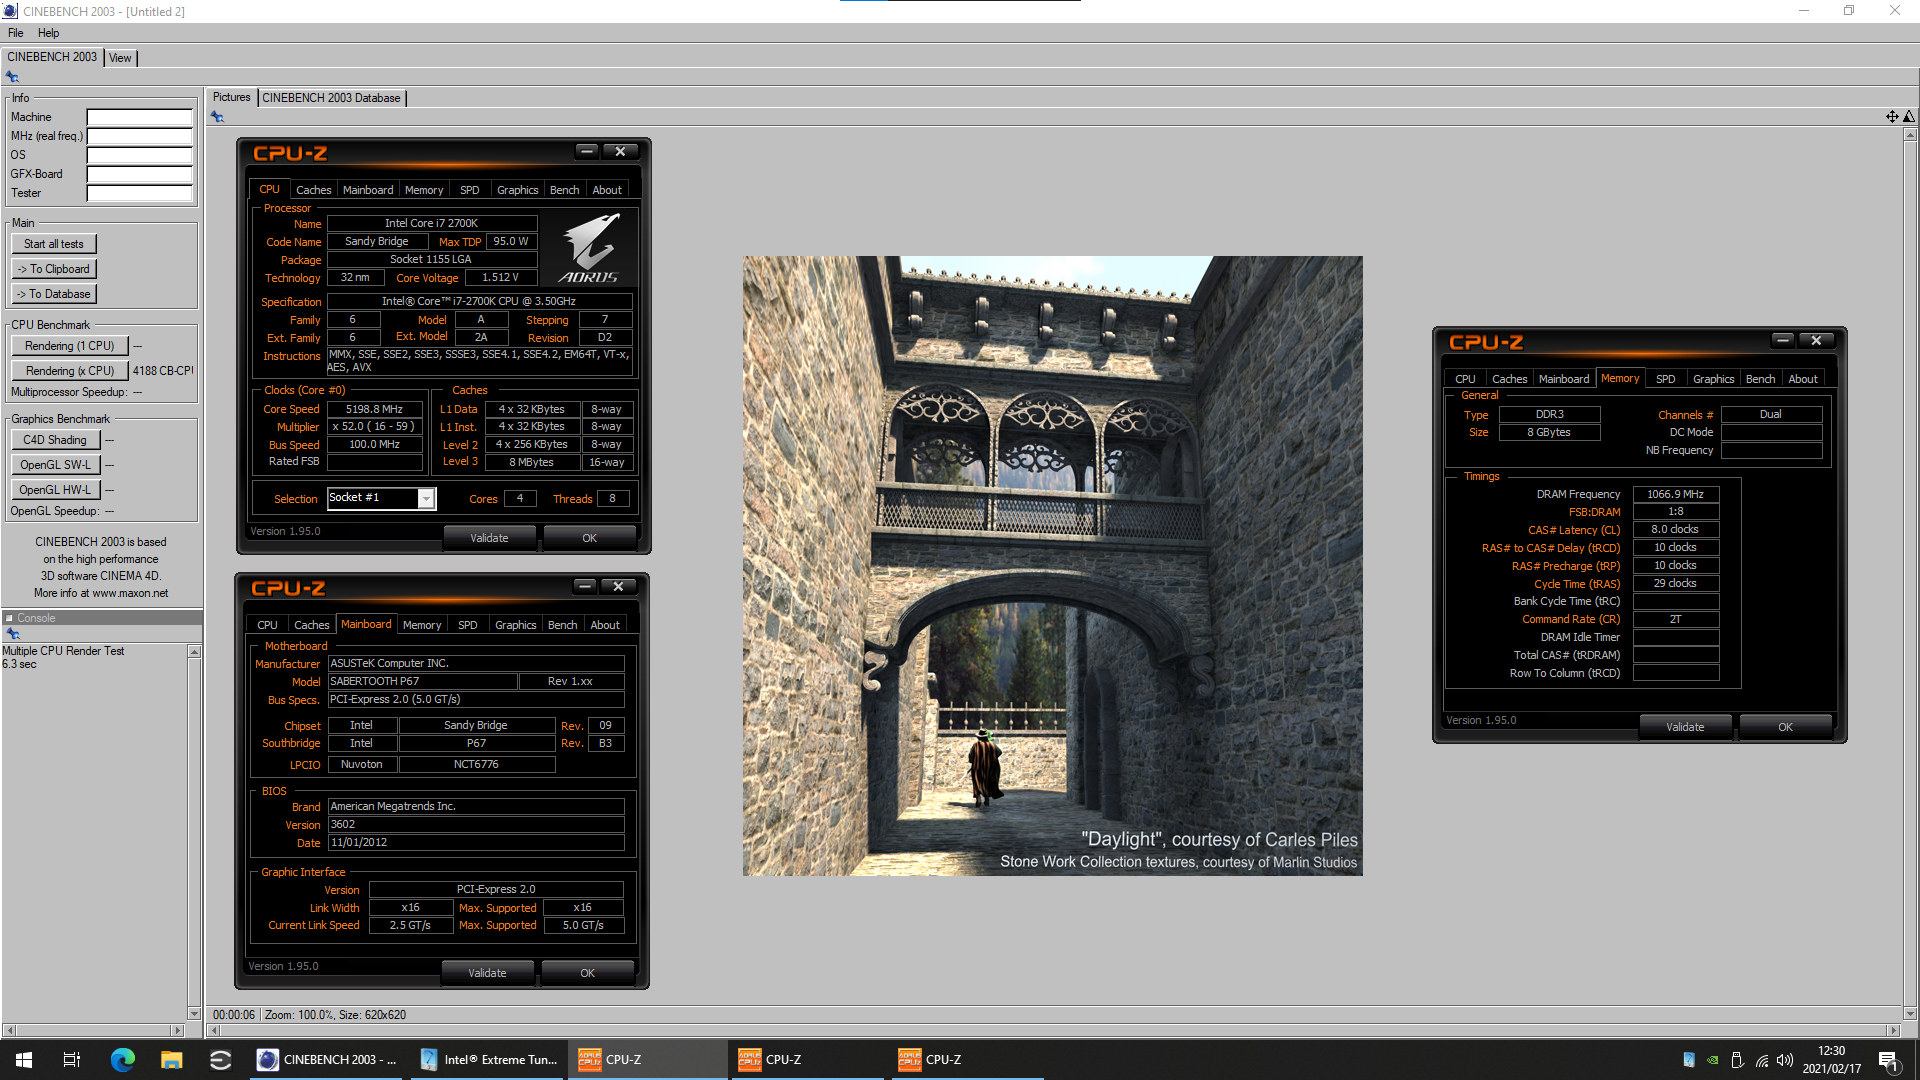This screenshot has width=1920, height=1080.
Task: Click the OS input field
Action: (139, 155)
